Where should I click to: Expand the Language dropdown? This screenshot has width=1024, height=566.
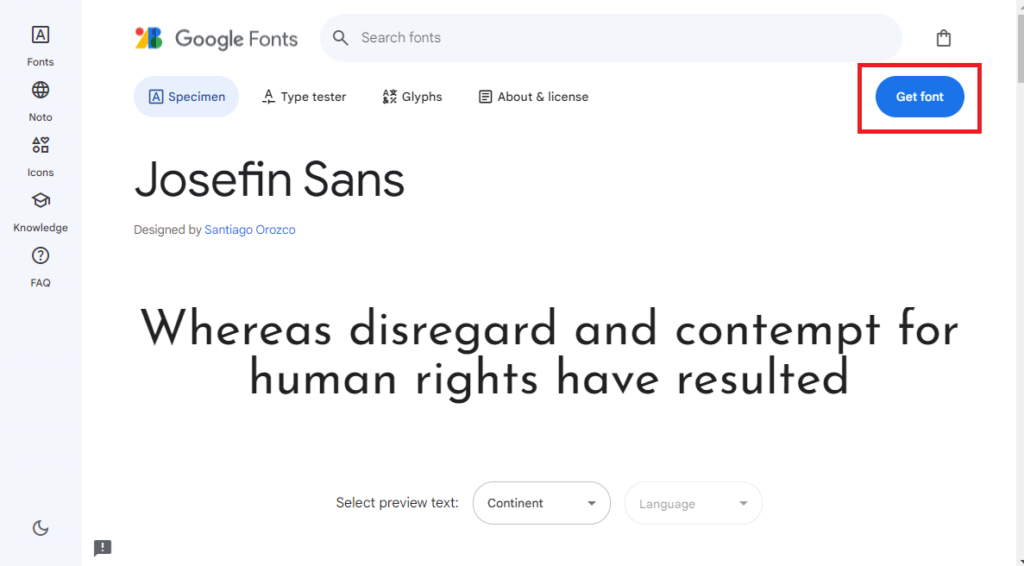click(693, 503)
